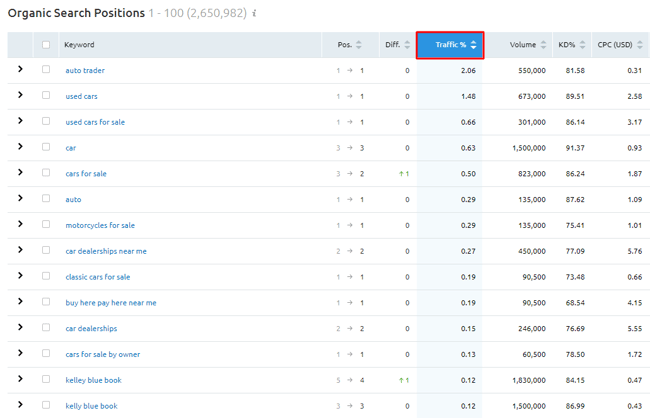Tick the checkbox for used cars row
Image resolution: width=650 pixels, height=418 pixels.
pos(46,95)
